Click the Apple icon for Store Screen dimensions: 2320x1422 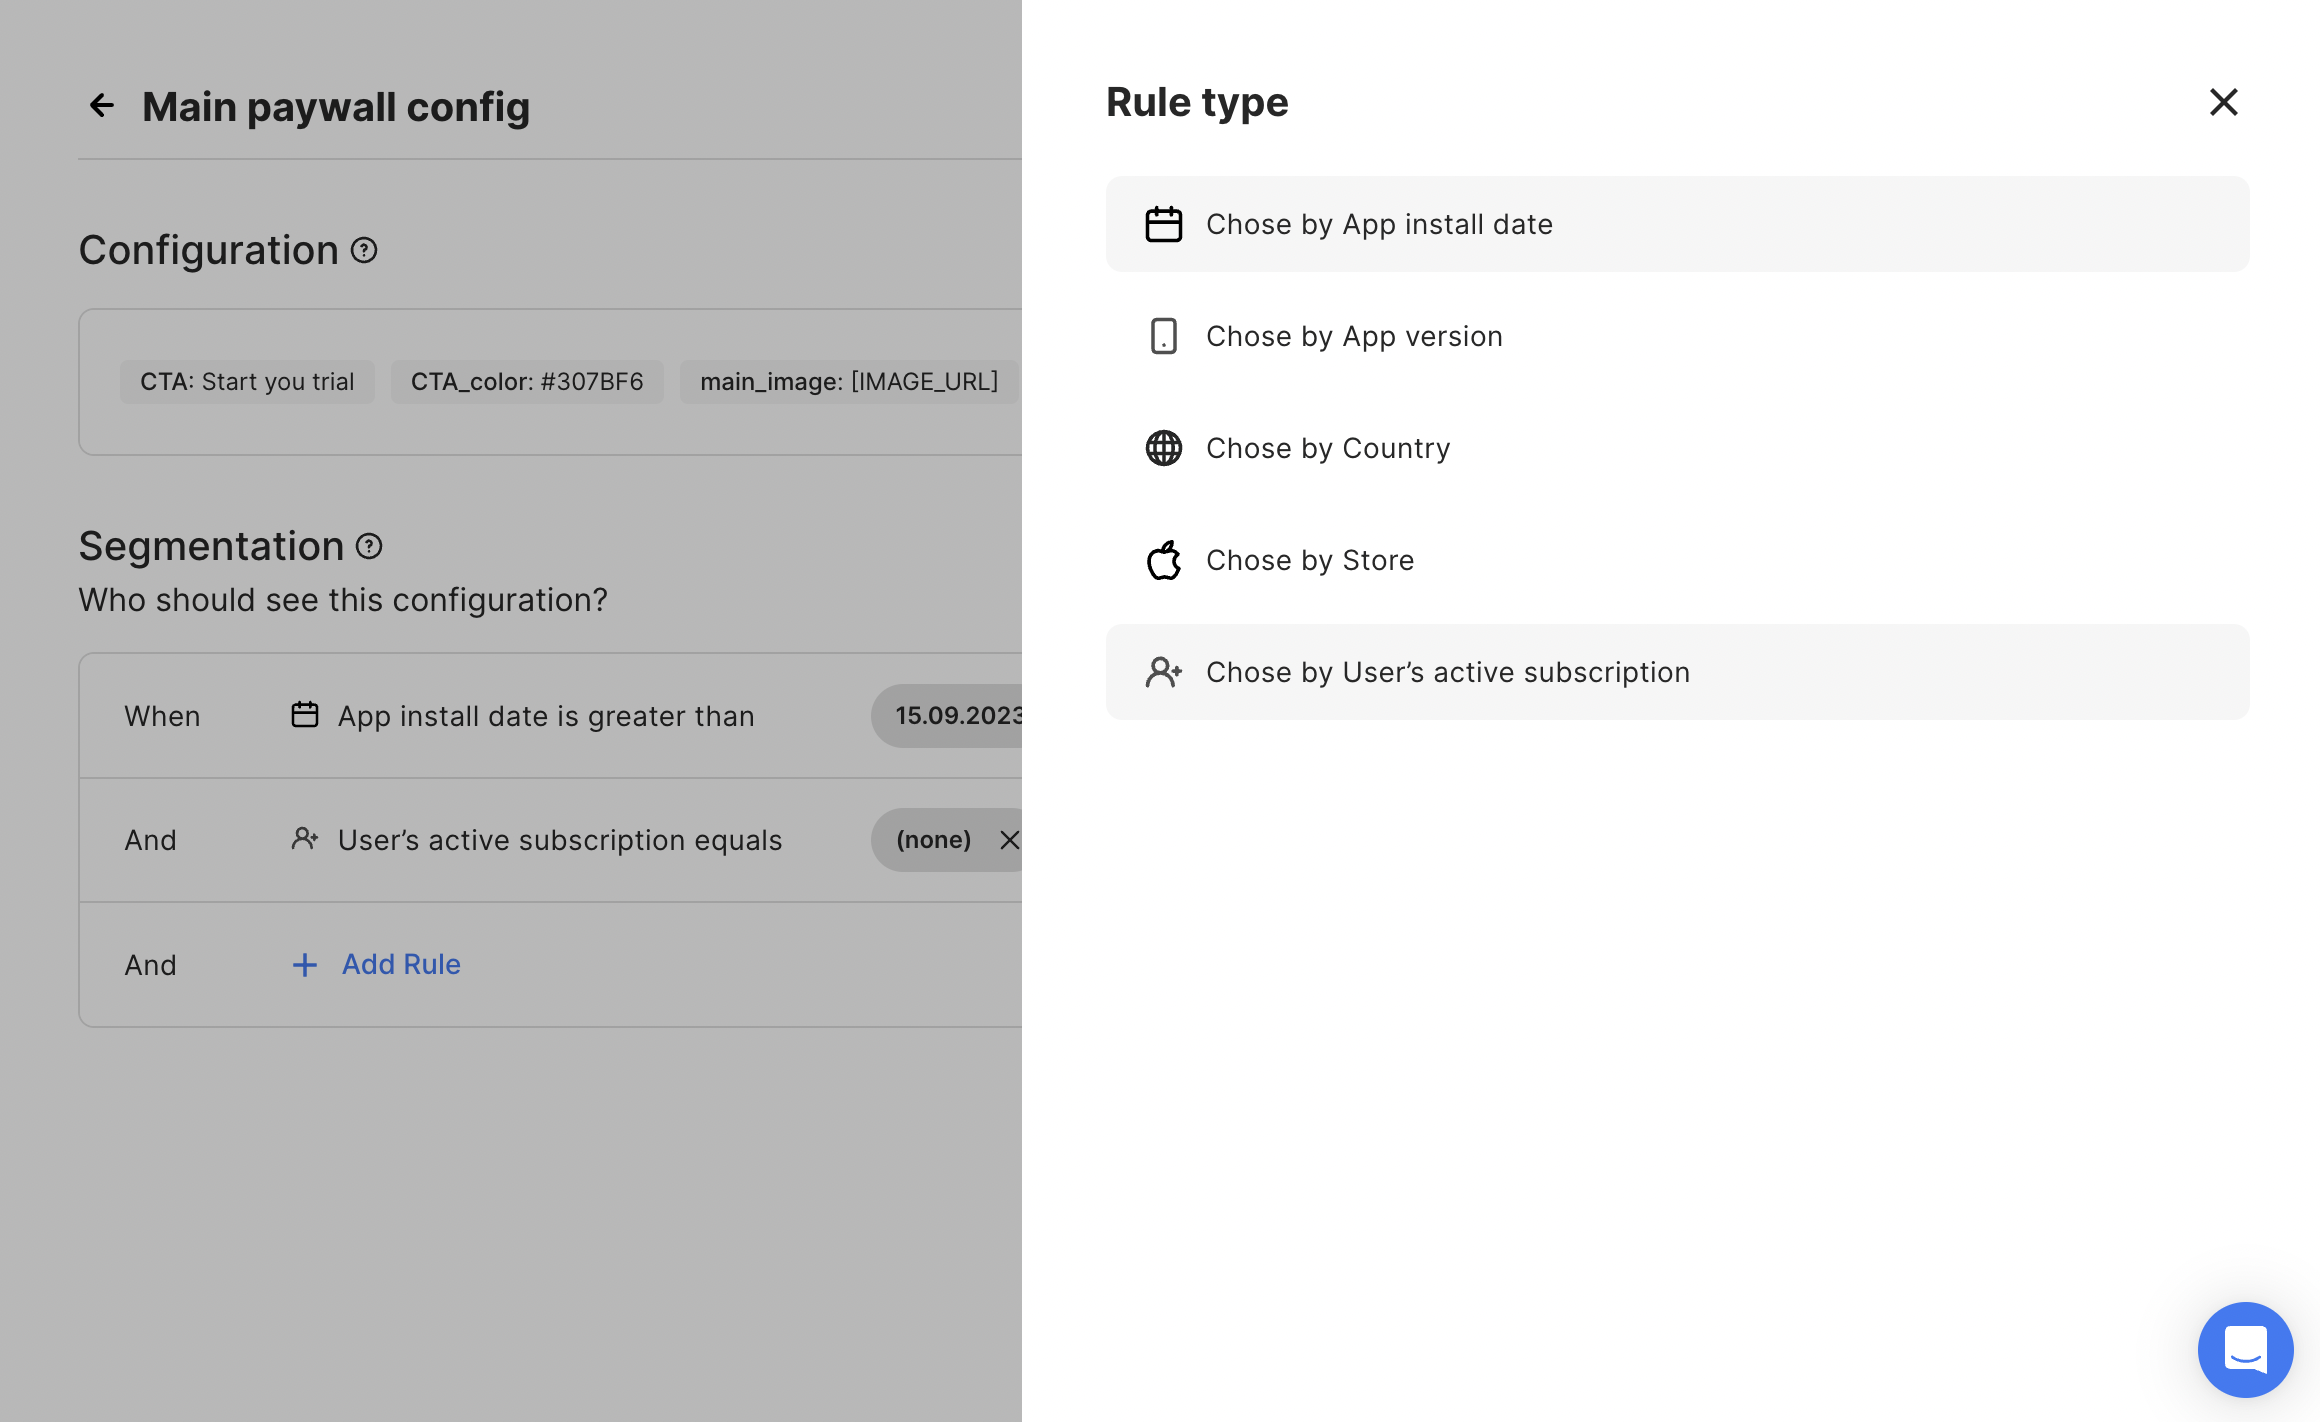[1163, 560]
